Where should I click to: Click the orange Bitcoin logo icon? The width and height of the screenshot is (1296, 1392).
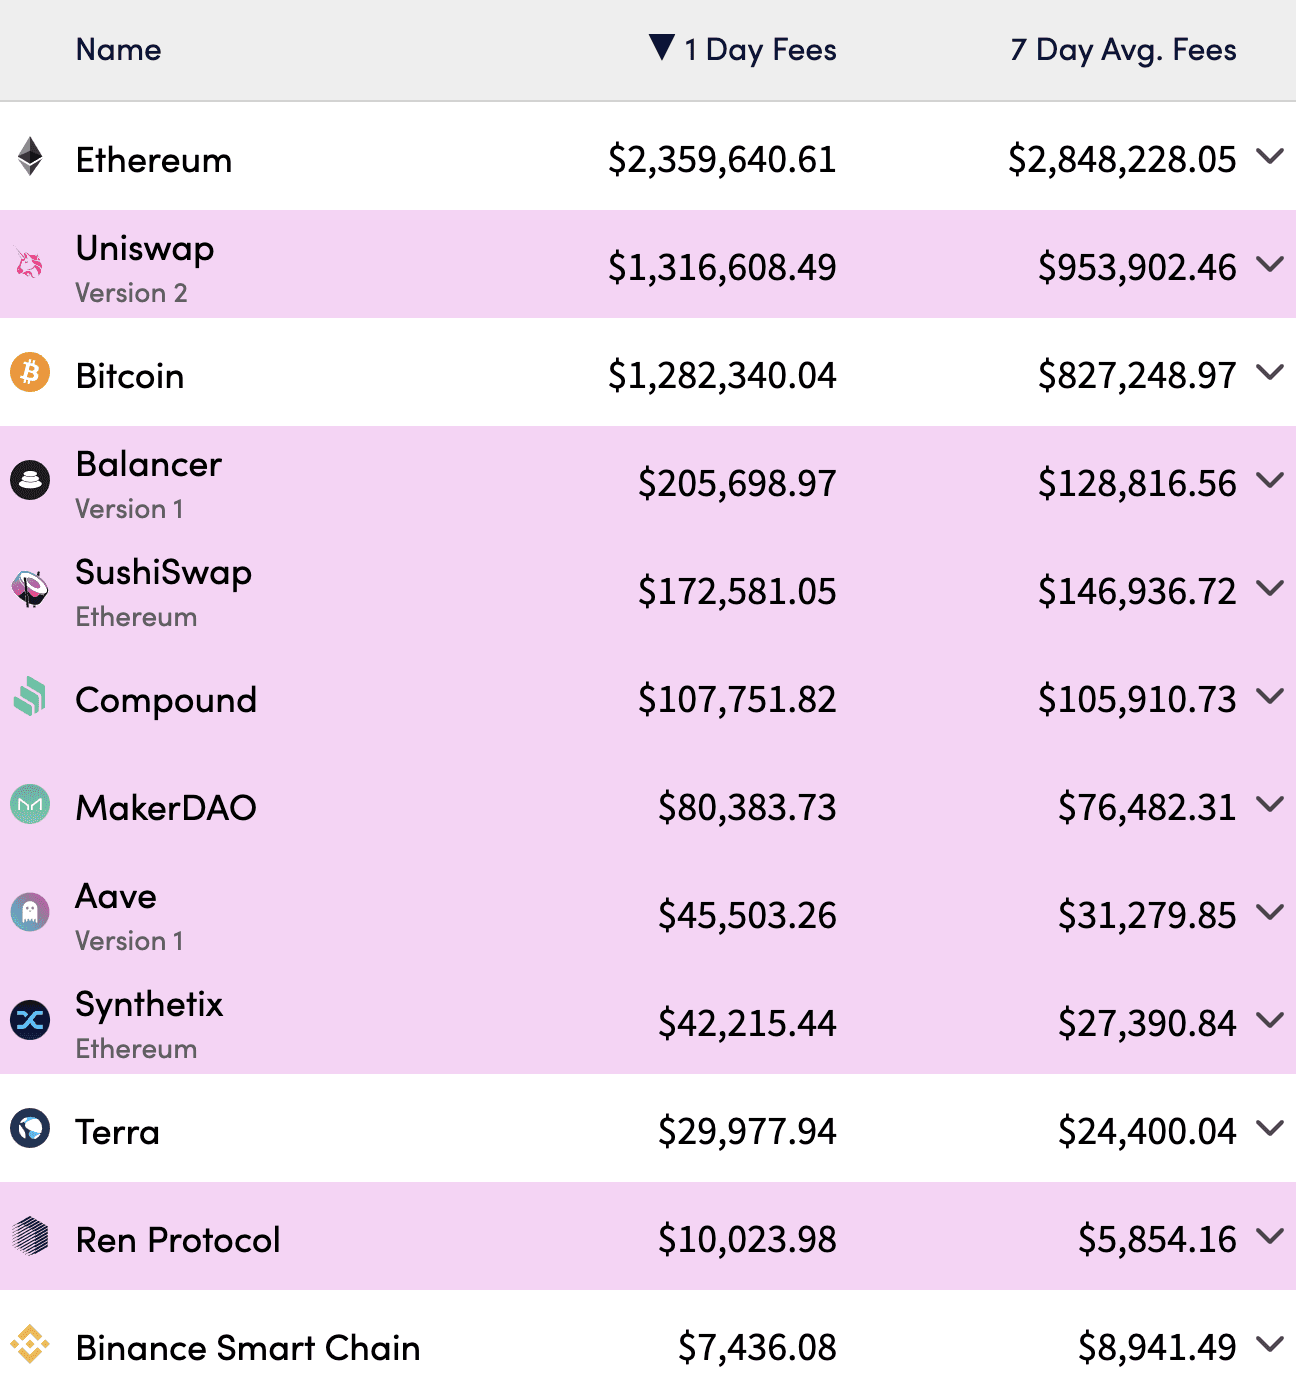point(30,372)
